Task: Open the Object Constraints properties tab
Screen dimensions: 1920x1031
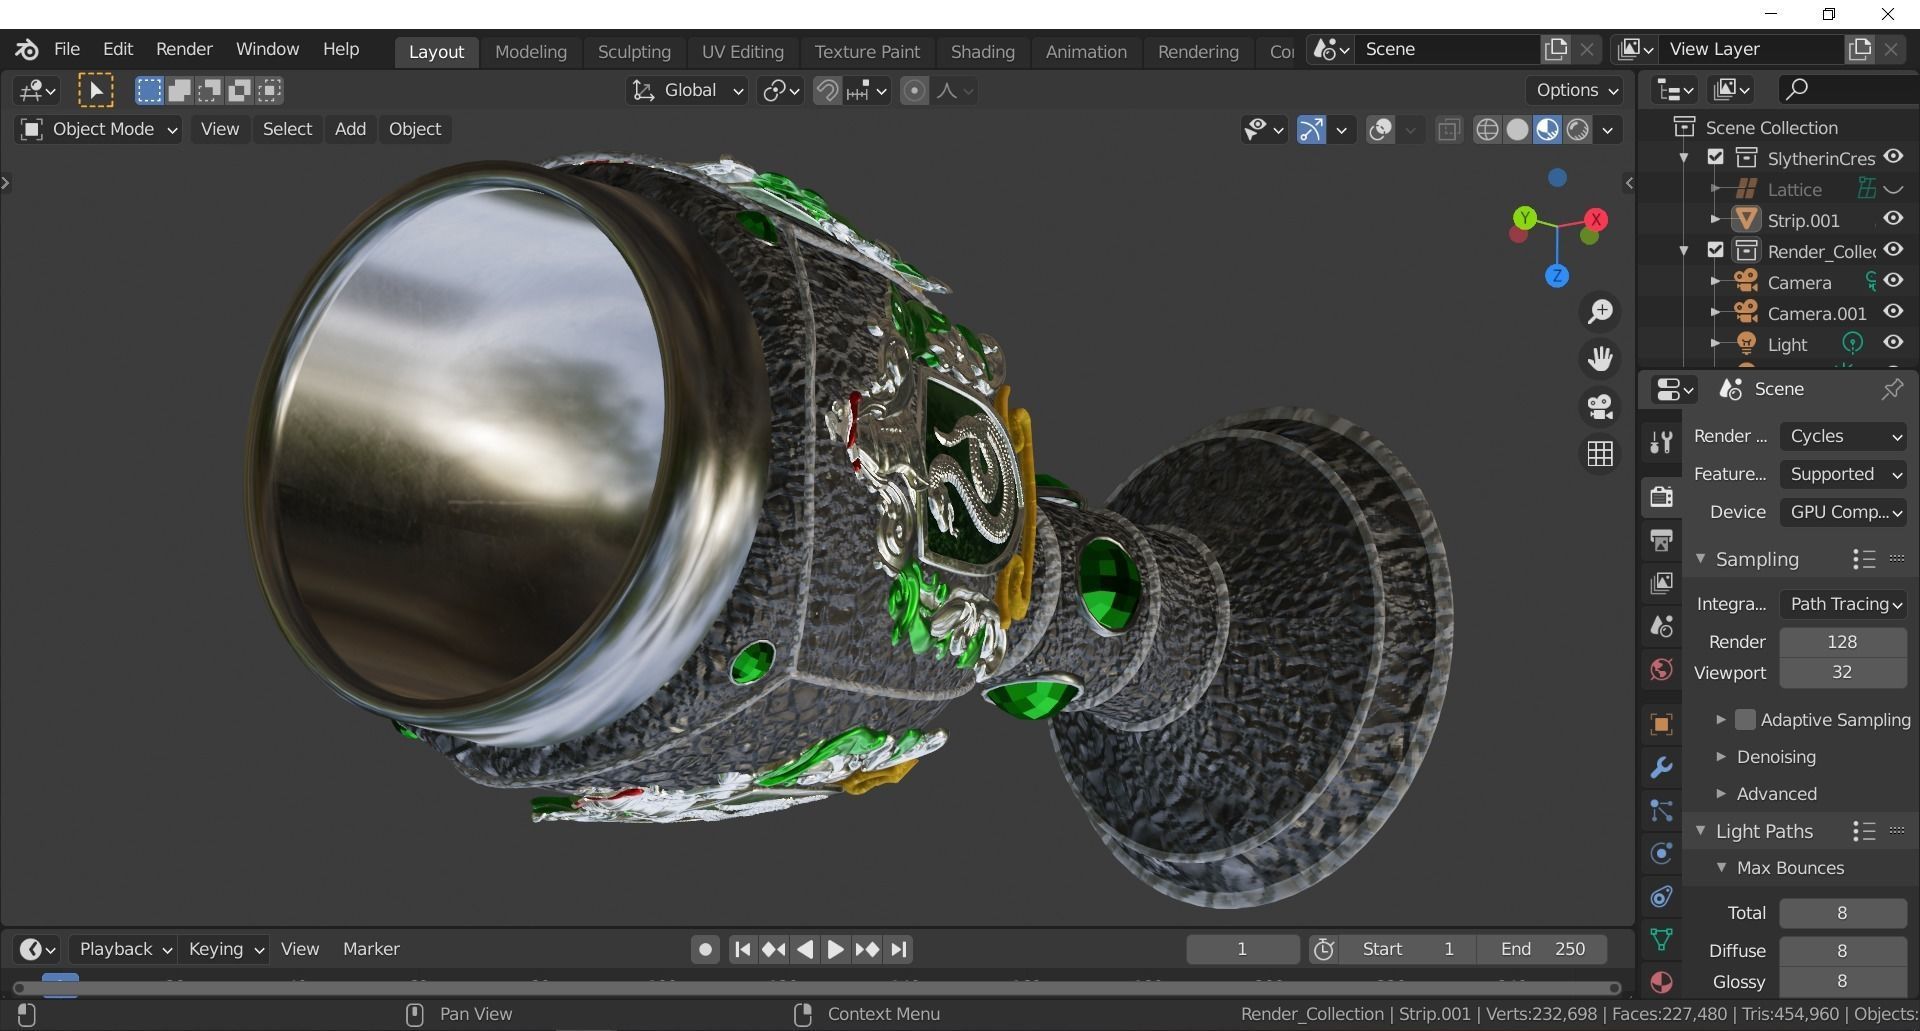Action: pos(1661,896)
